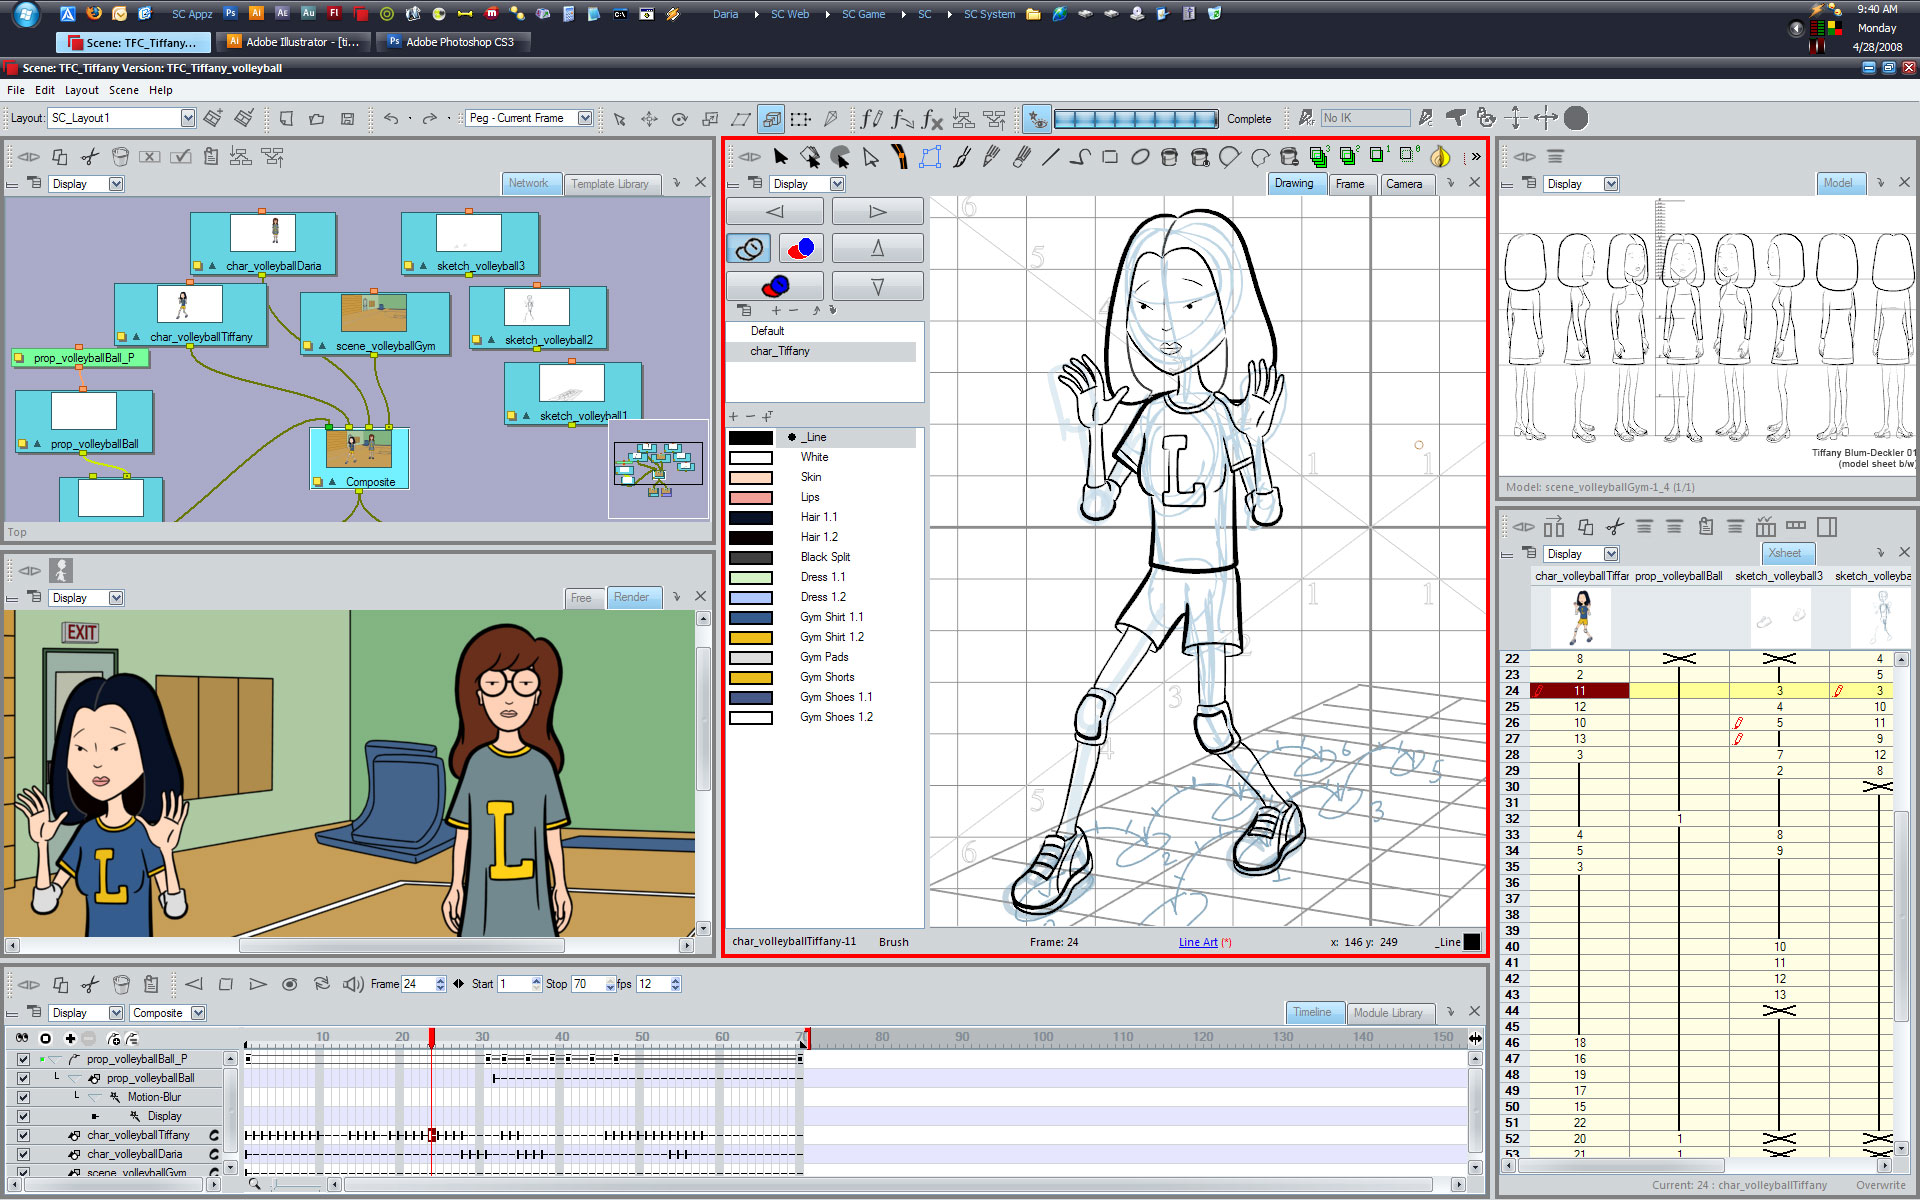Uncheck the prop_volleyballBall layer checkbox
This screenshot has width=1920, height=1200.
click(x=23, y=1078)
